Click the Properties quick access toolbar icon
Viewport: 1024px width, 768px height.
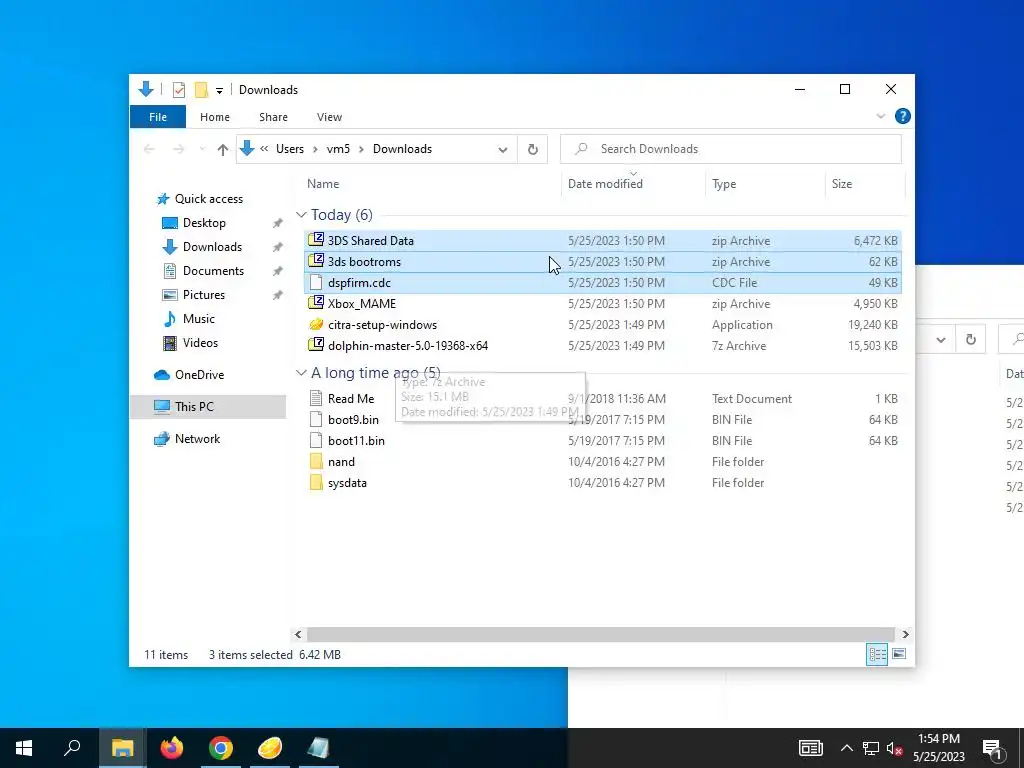[x=178, y=89]
